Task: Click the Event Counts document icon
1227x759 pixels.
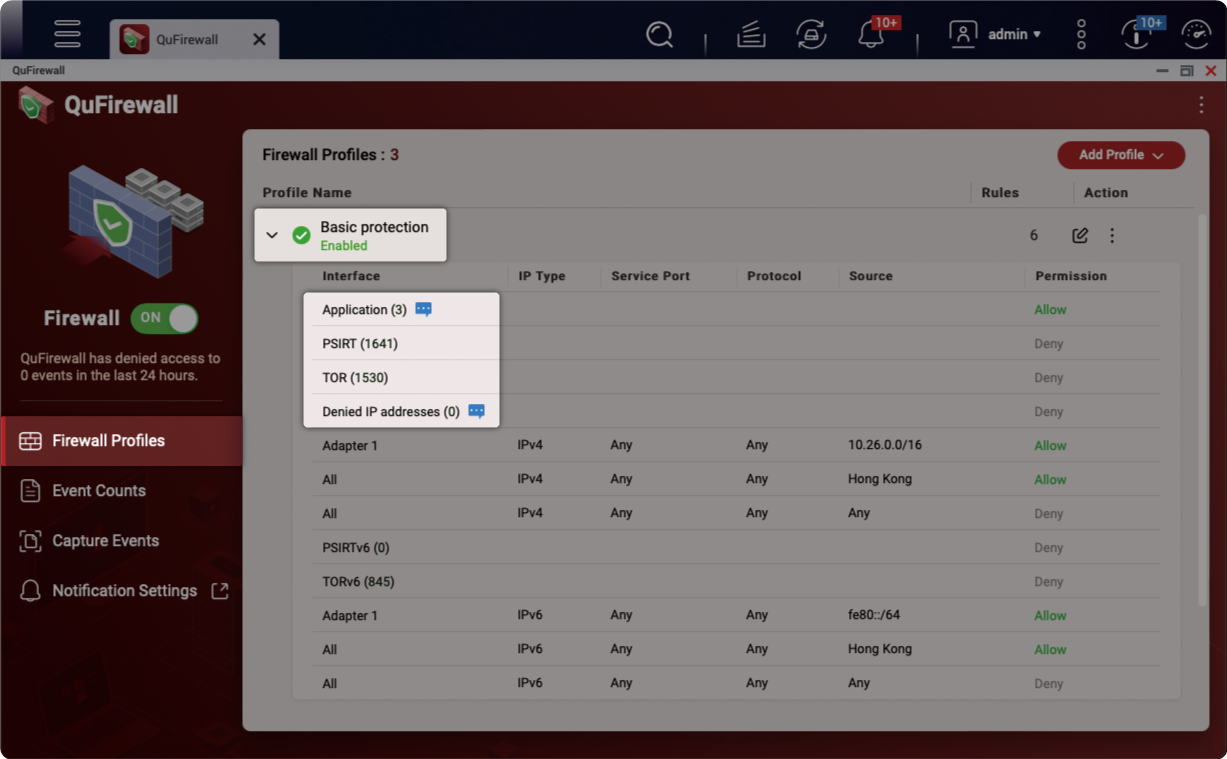Action: click(x=31, y=491)
